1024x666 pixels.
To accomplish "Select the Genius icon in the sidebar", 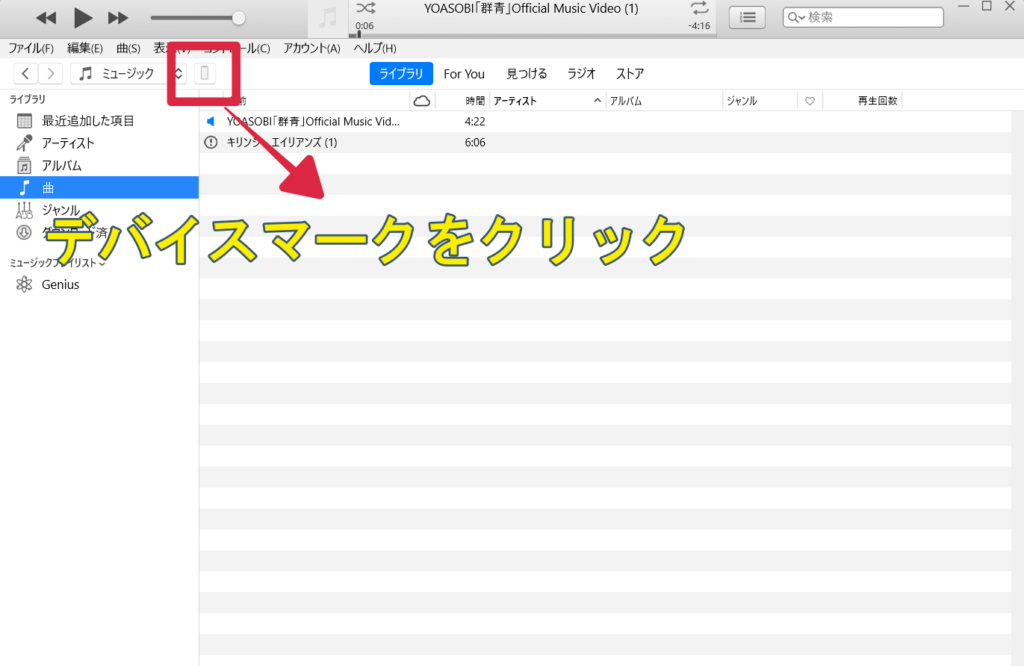I will (24, 284).
